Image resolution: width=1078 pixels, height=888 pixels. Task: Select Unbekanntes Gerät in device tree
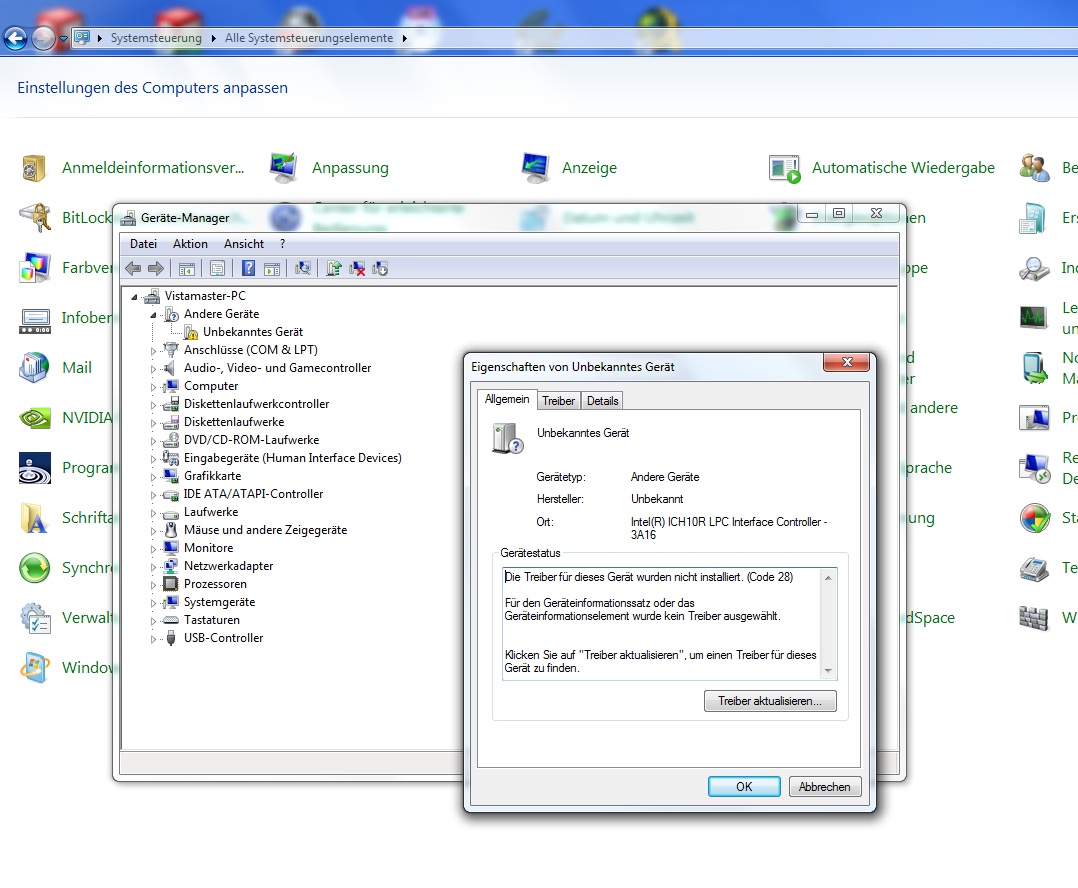point(252,332)
